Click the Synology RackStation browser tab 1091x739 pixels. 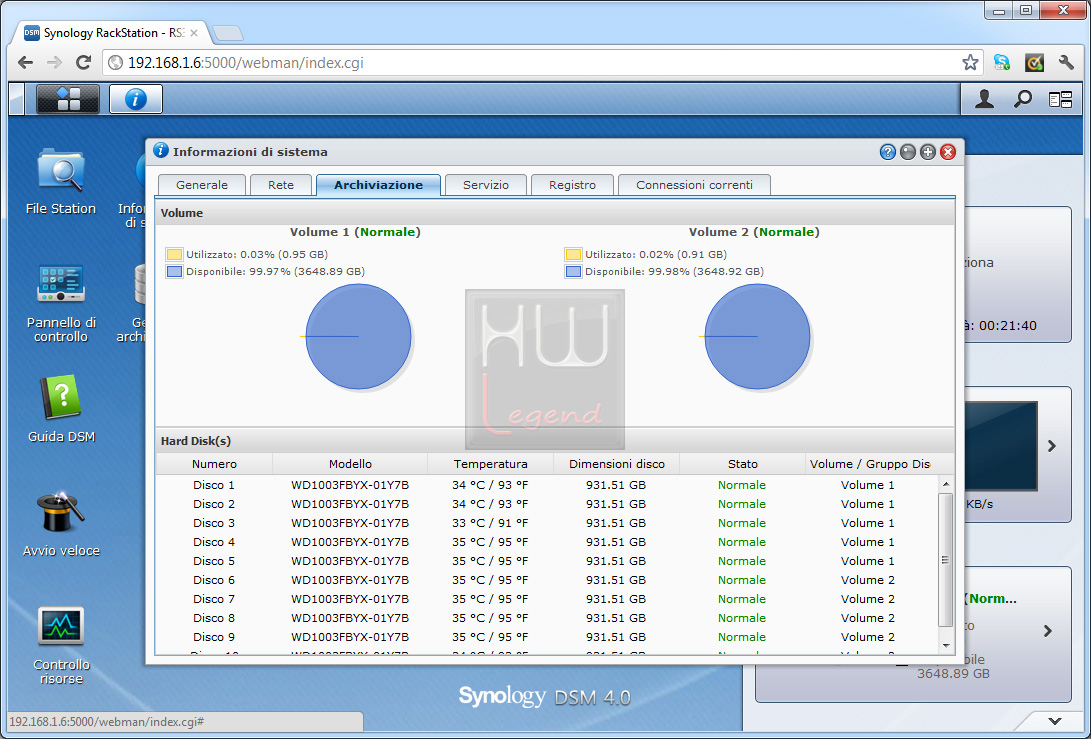(111, 33)
